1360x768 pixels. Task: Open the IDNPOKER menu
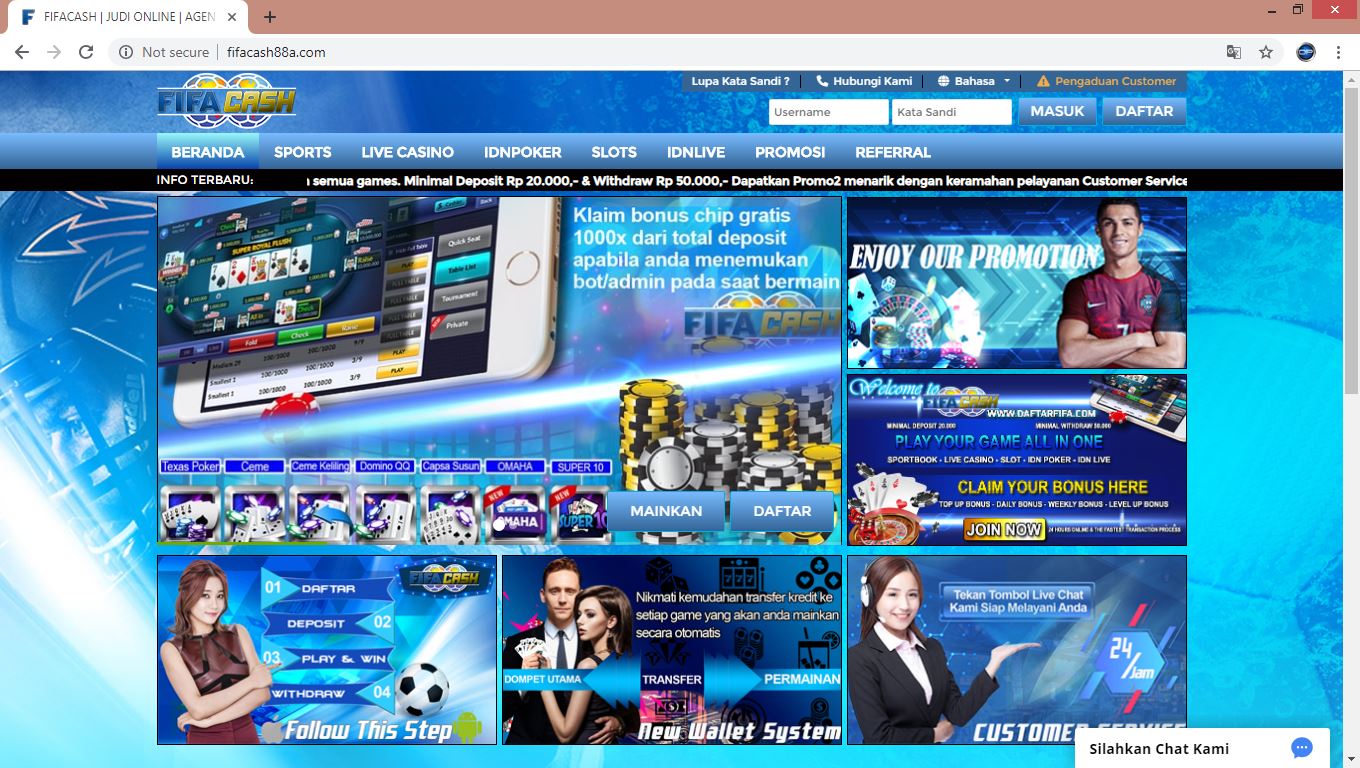click(x=523, y=152)
